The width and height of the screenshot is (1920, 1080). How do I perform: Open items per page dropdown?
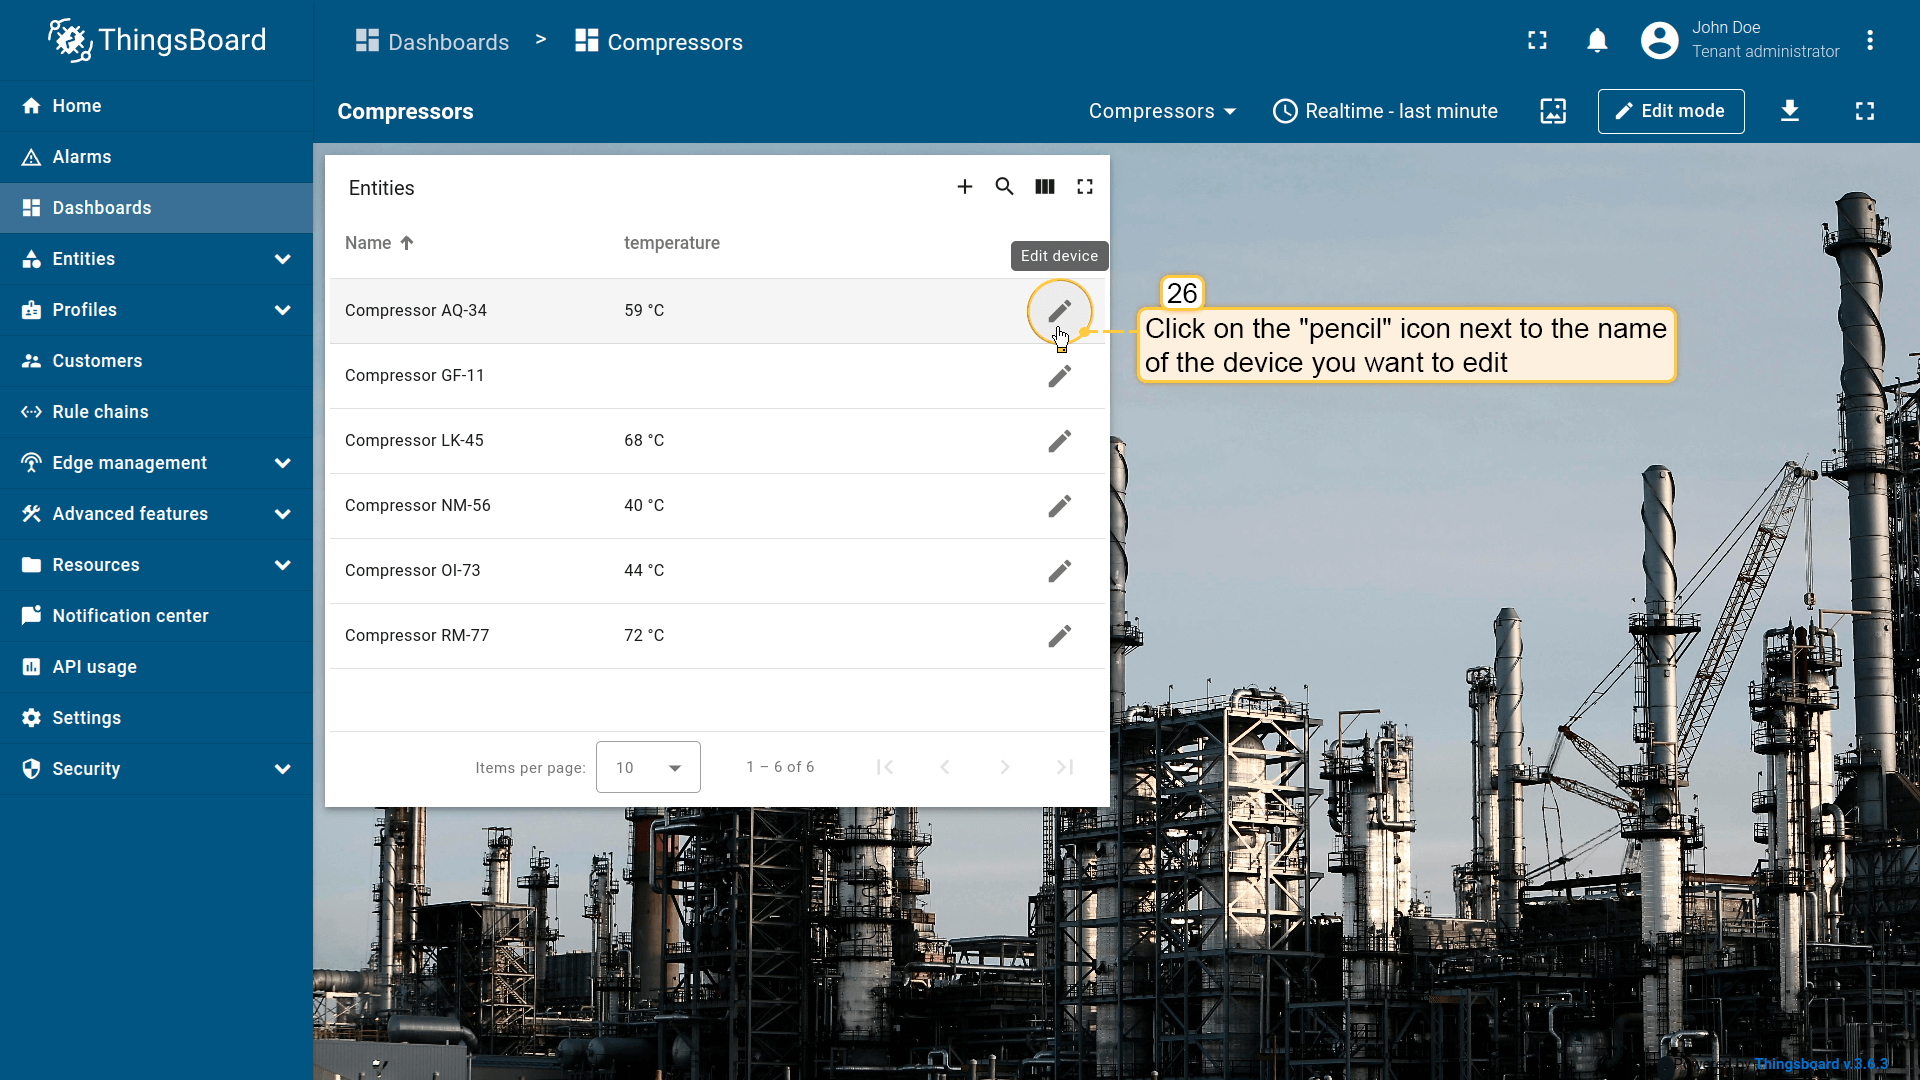pyautogui.click(x=648, y=767)
